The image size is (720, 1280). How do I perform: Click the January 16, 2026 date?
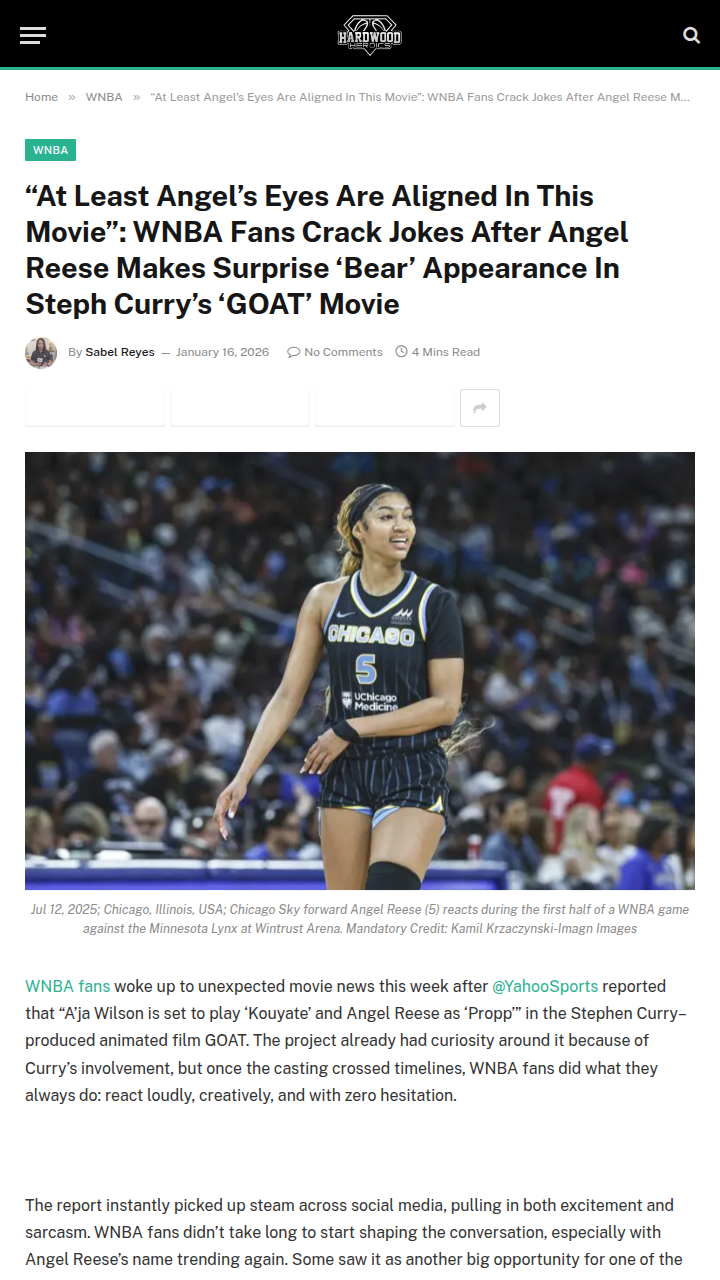(222, 352)
